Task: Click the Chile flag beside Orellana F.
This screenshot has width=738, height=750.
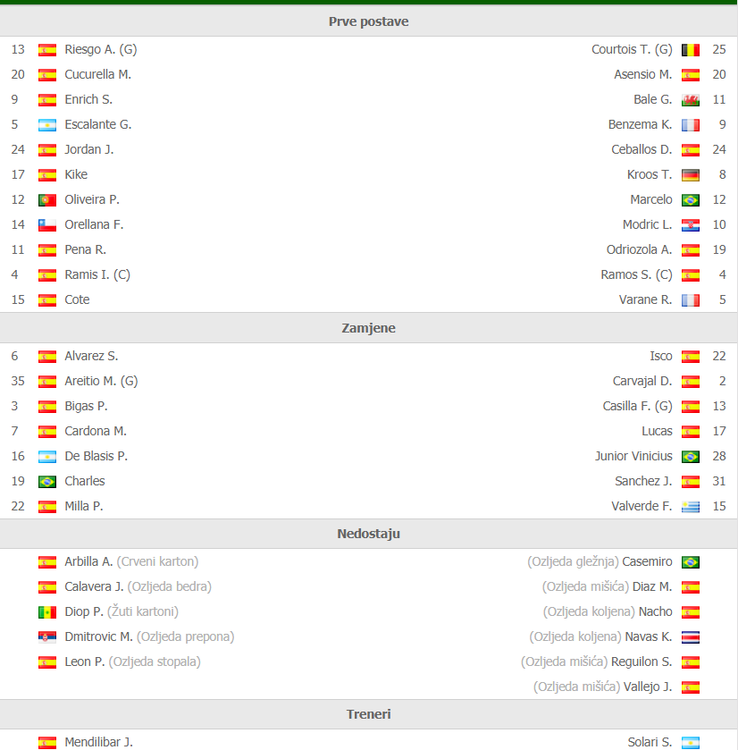Action: tap(47, 224)
